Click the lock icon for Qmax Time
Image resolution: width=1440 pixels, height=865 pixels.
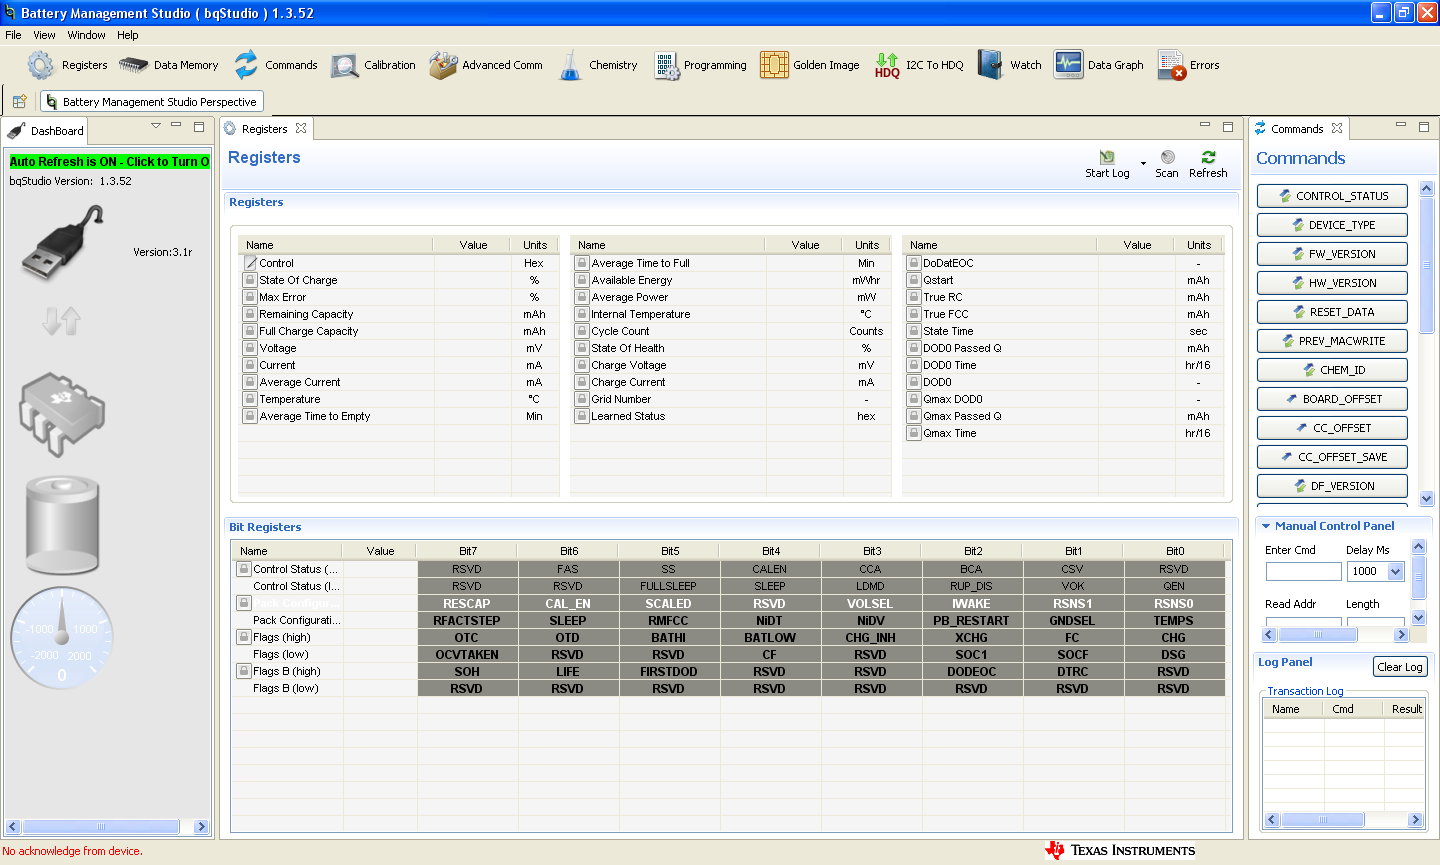point(914,433)
